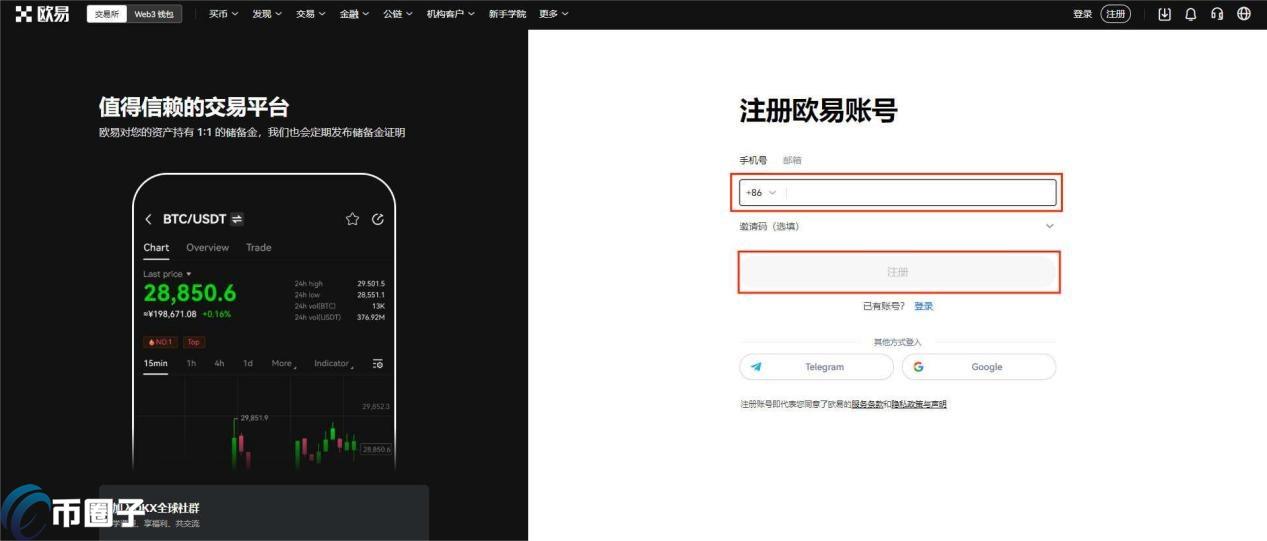Expand the 邀请码 (选填) section chevron

point(1049,226)
